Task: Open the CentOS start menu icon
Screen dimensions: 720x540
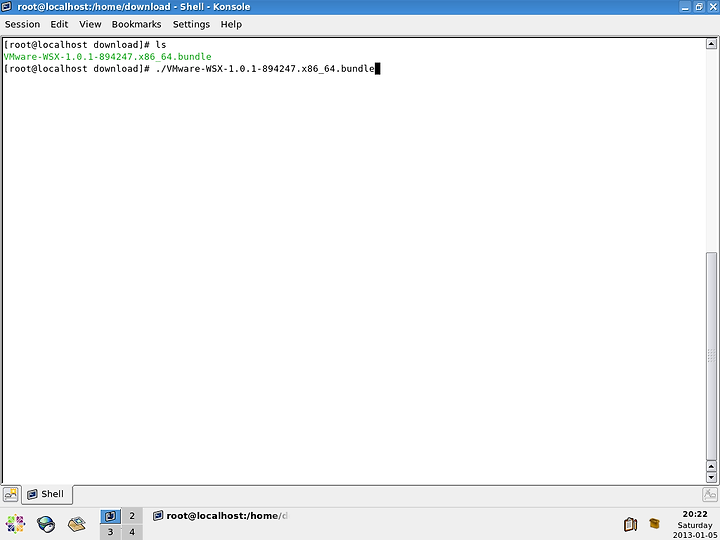Action: click(15, 524)
